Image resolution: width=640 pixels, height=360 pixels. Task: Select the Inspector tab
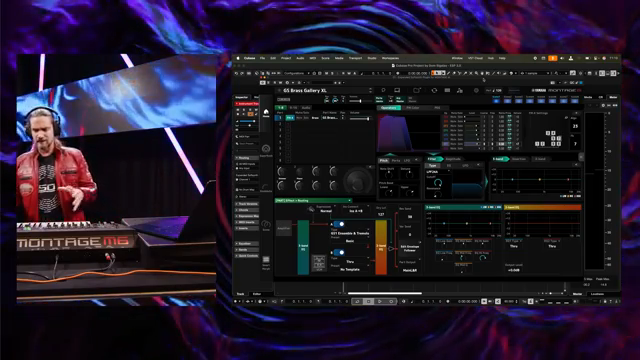pos(242,97)
